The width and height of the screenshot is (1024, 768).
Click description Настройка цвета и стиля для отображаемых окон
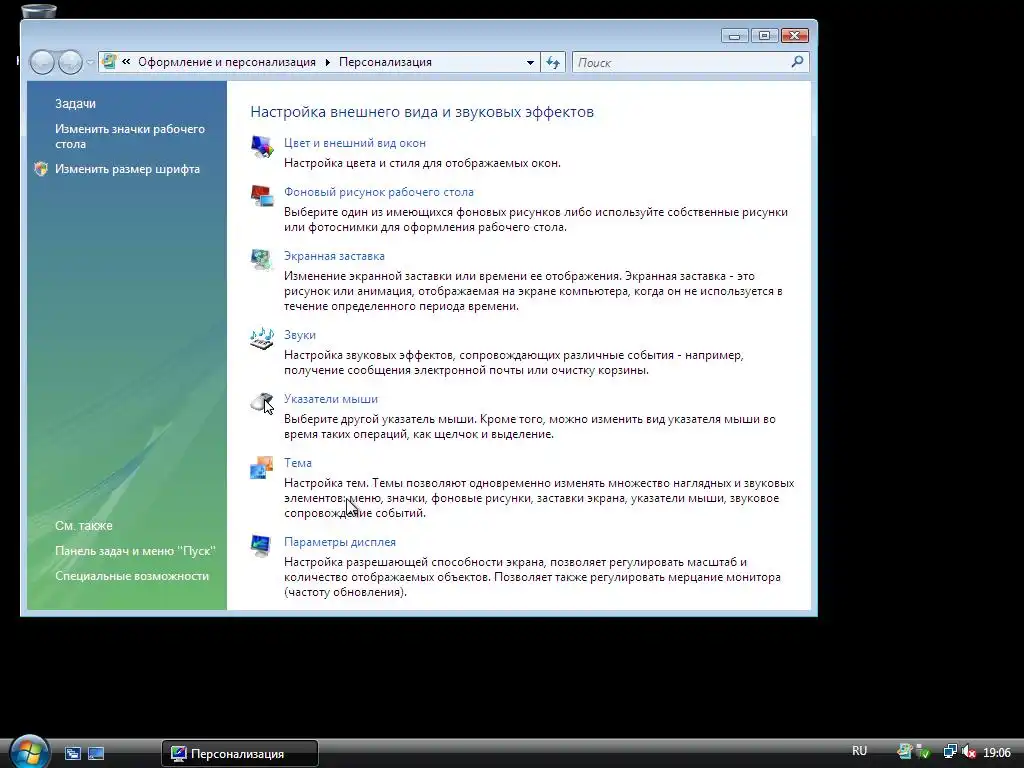[423, 163]
